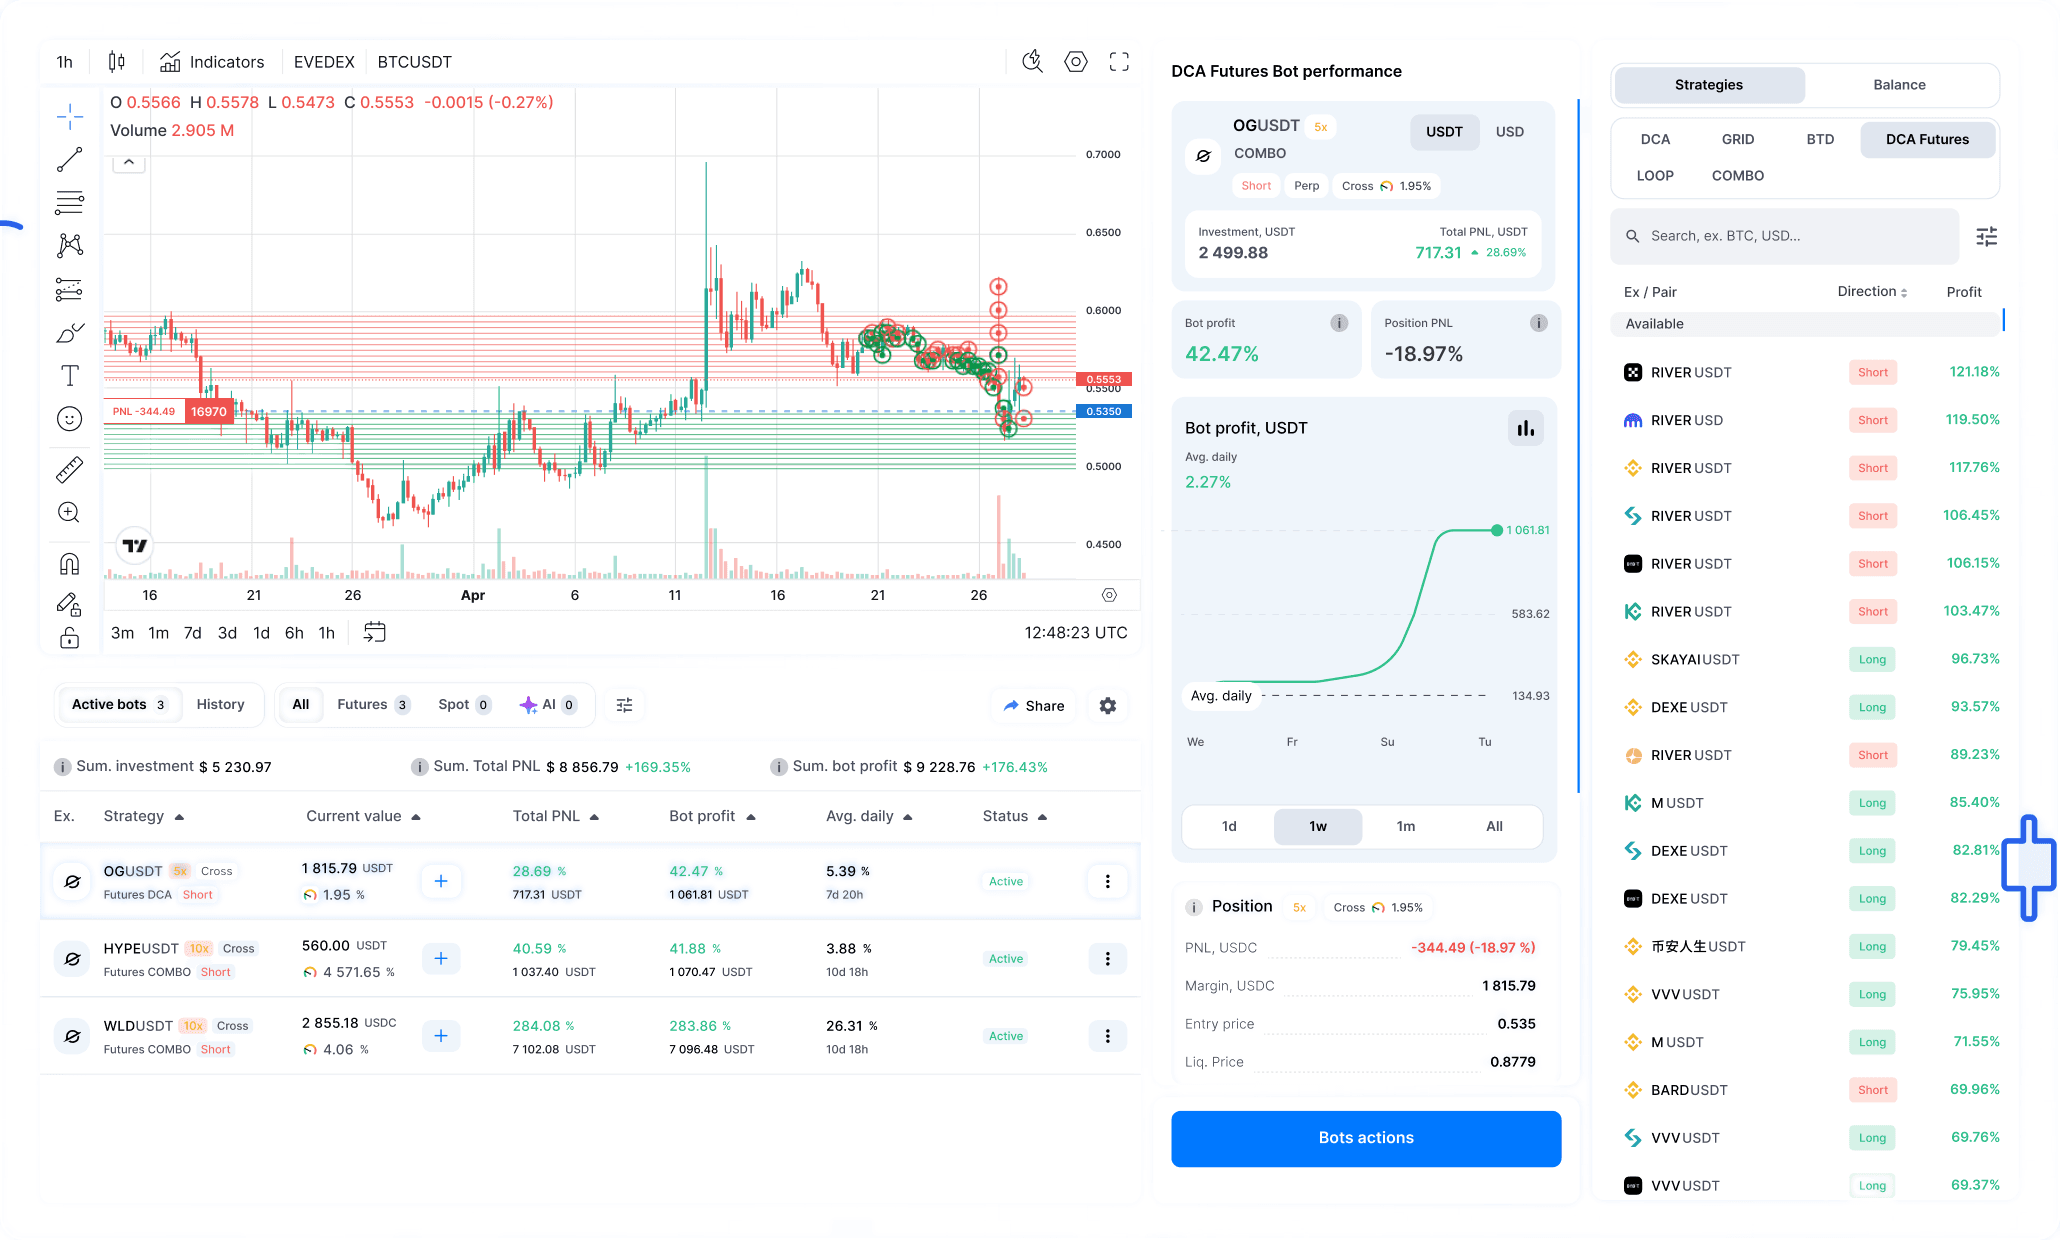Sort table by Current value
Screen dimensions: 2060x1240
click(363, 816)
